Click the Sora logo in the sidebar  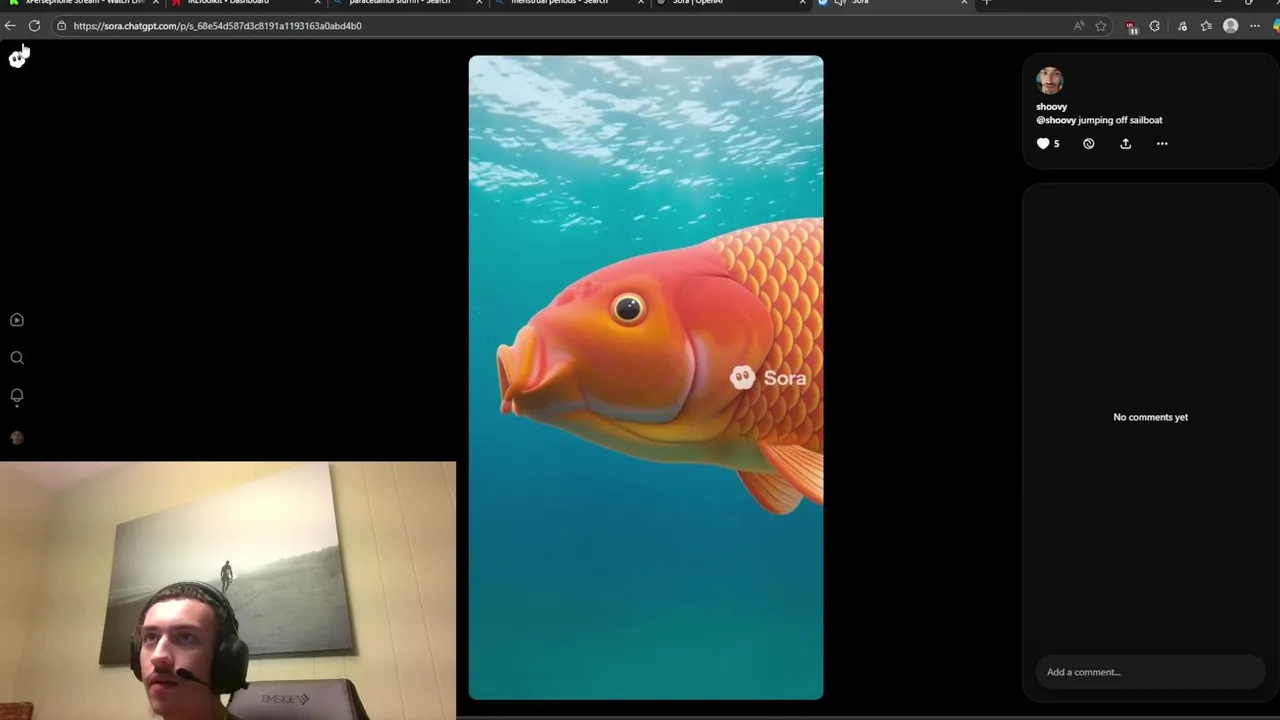click(17, 59)
